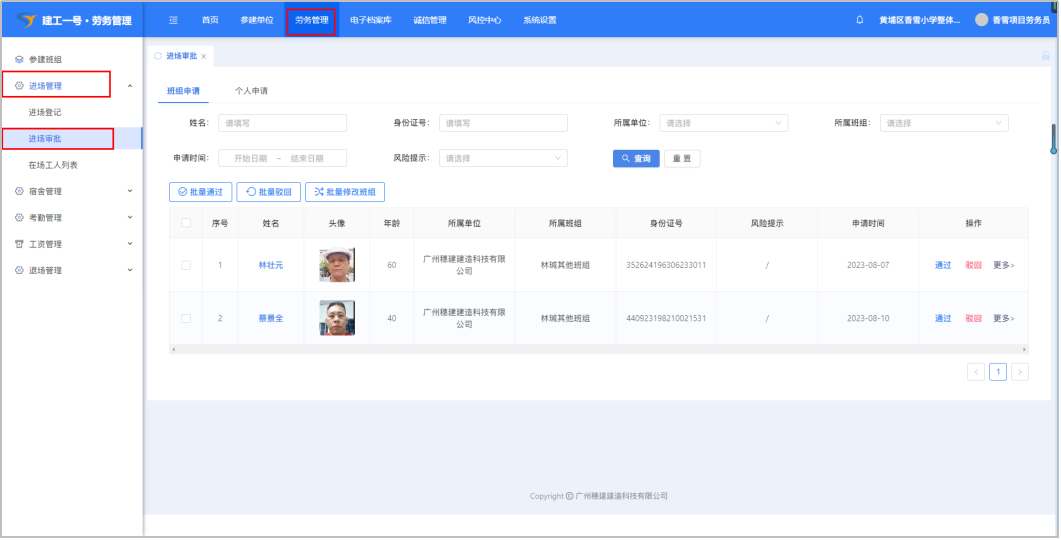Click 林壮元's avatar photo thumbnail
The width and height of the screenshot is (1061, 540).
click(x=337, y=265)
